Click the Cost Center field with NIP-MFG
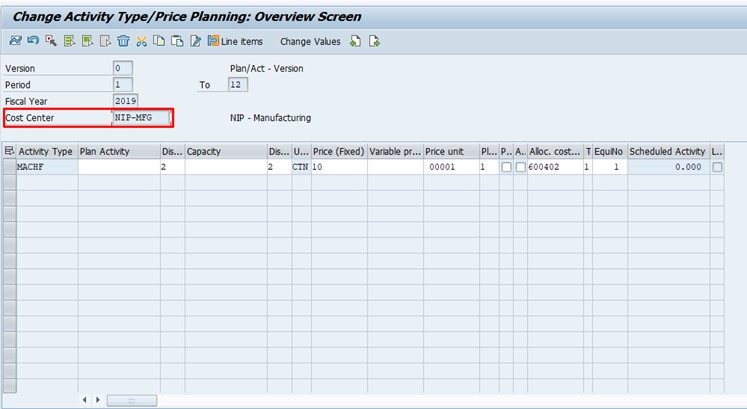Screen dimensions: 747x409 tap(141, 118)
